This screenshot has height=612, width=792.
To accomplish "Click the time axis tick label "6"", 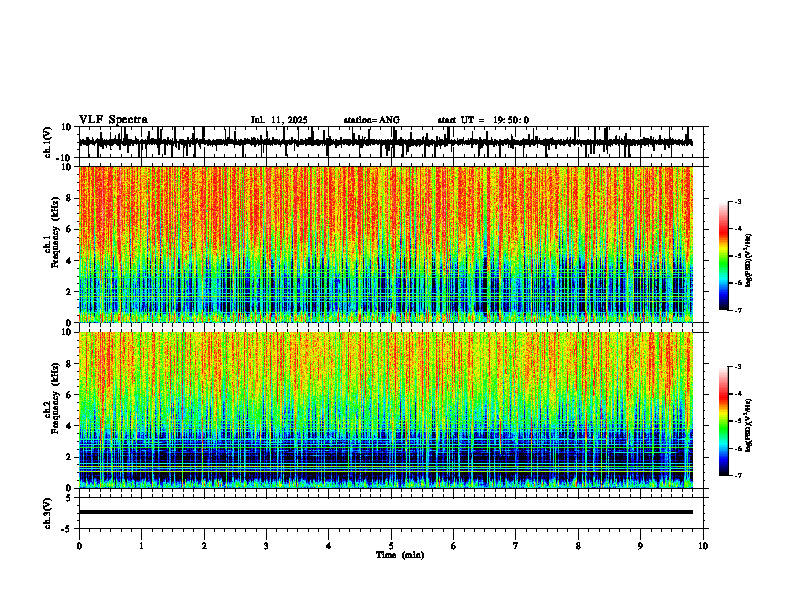I will pos(454,546).
